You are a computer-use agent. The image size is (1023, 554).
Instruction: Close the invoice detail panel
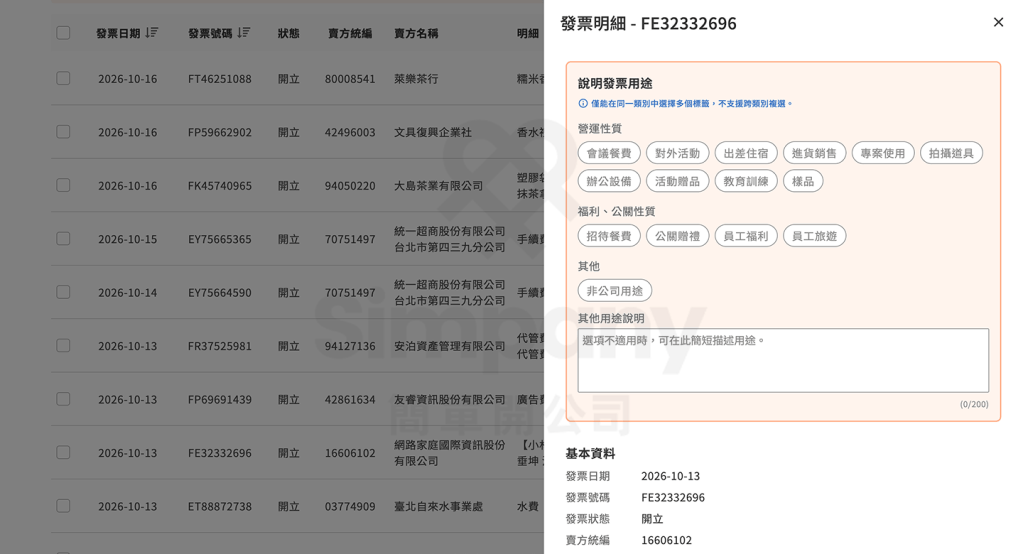(x=998, y=22)
